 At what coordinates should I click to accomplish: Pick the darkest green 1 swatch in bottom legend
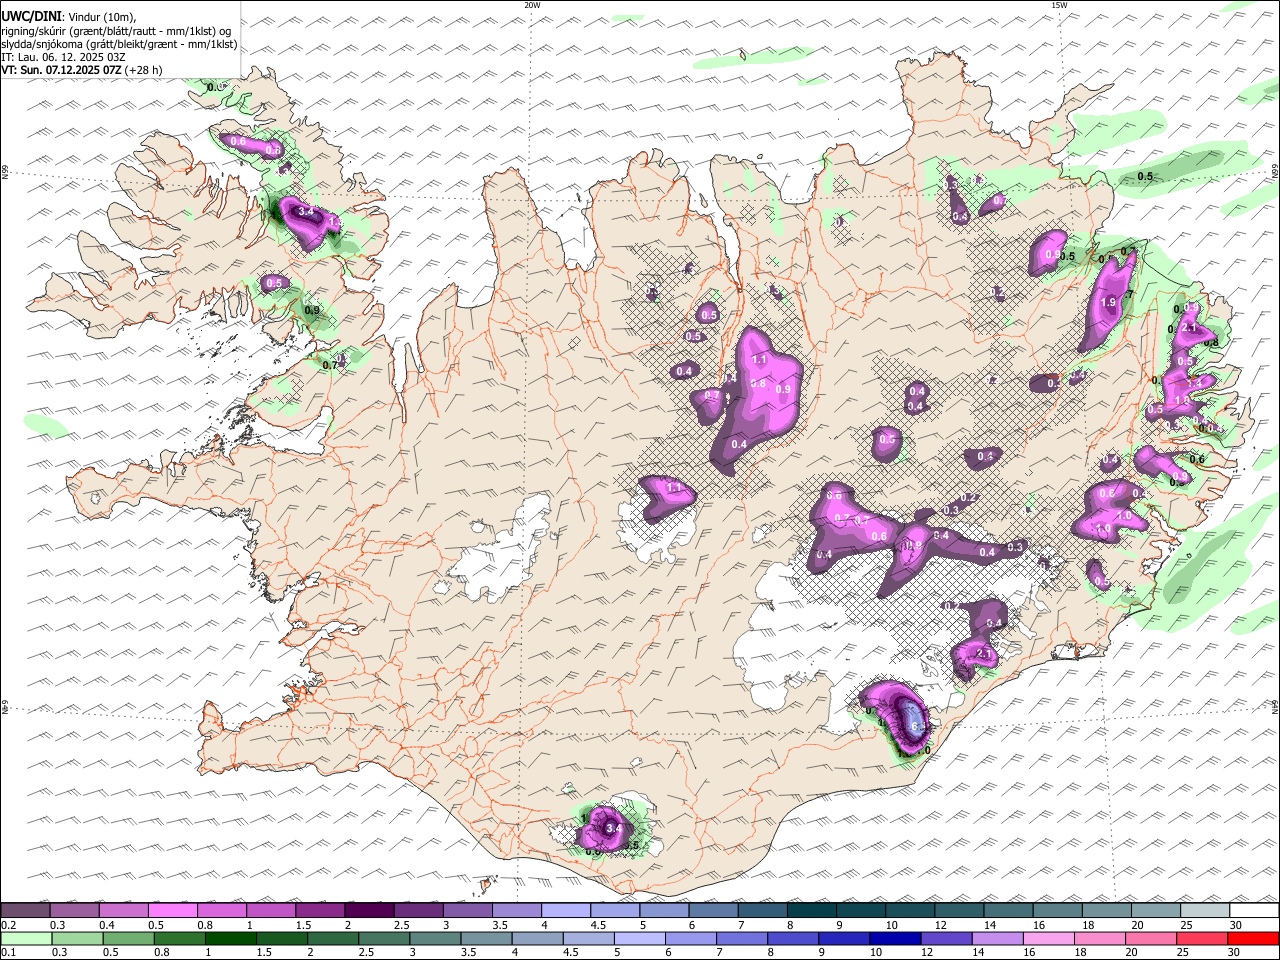click(230, 939)
